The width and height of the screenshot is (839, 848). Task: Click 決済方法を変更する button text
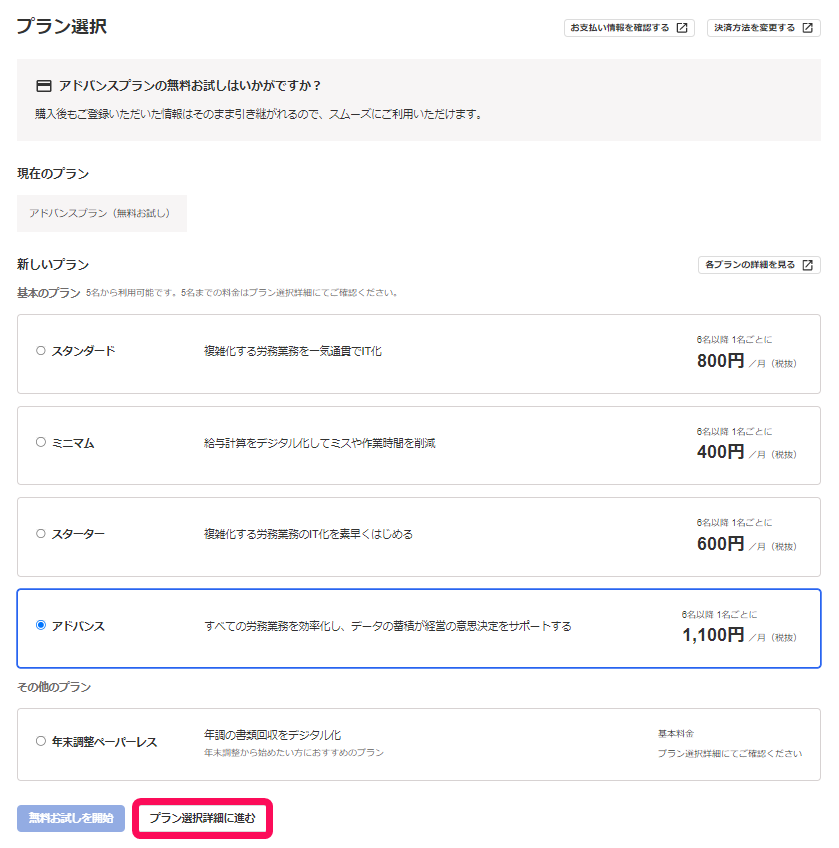[x=754, y=28]
